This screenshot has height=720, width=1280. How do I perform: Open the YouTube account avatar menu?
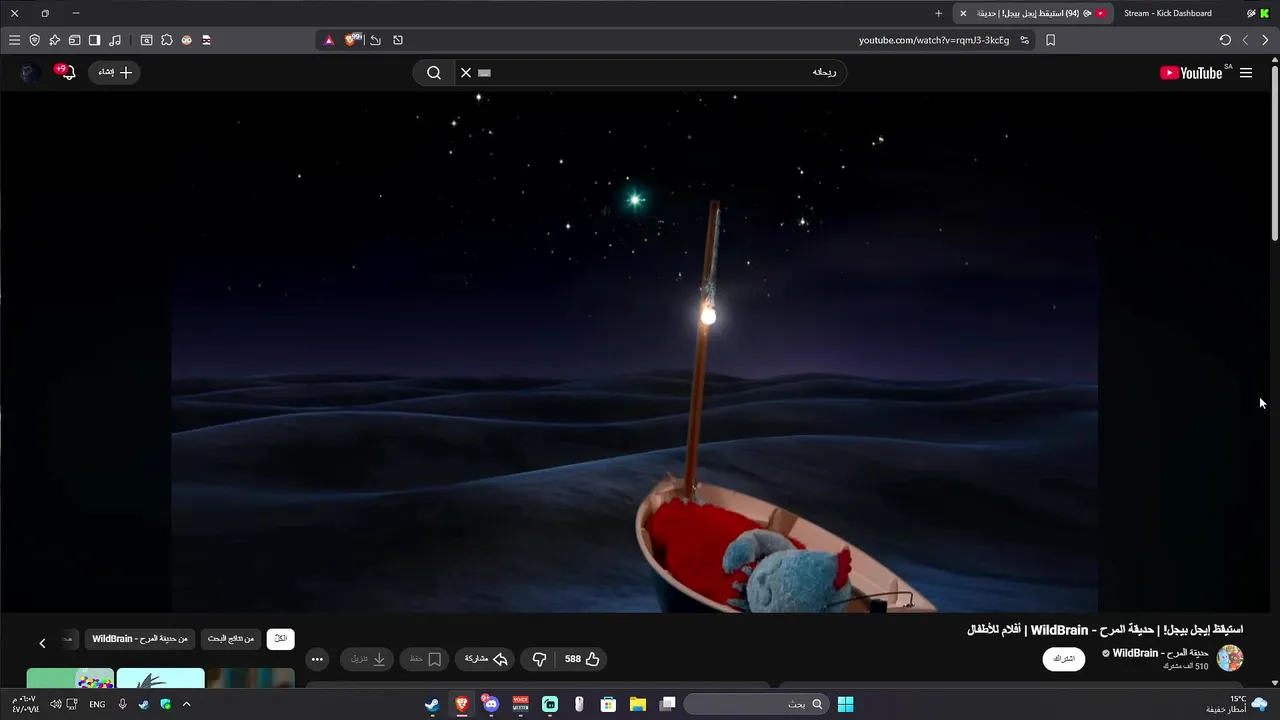point(29,72)
